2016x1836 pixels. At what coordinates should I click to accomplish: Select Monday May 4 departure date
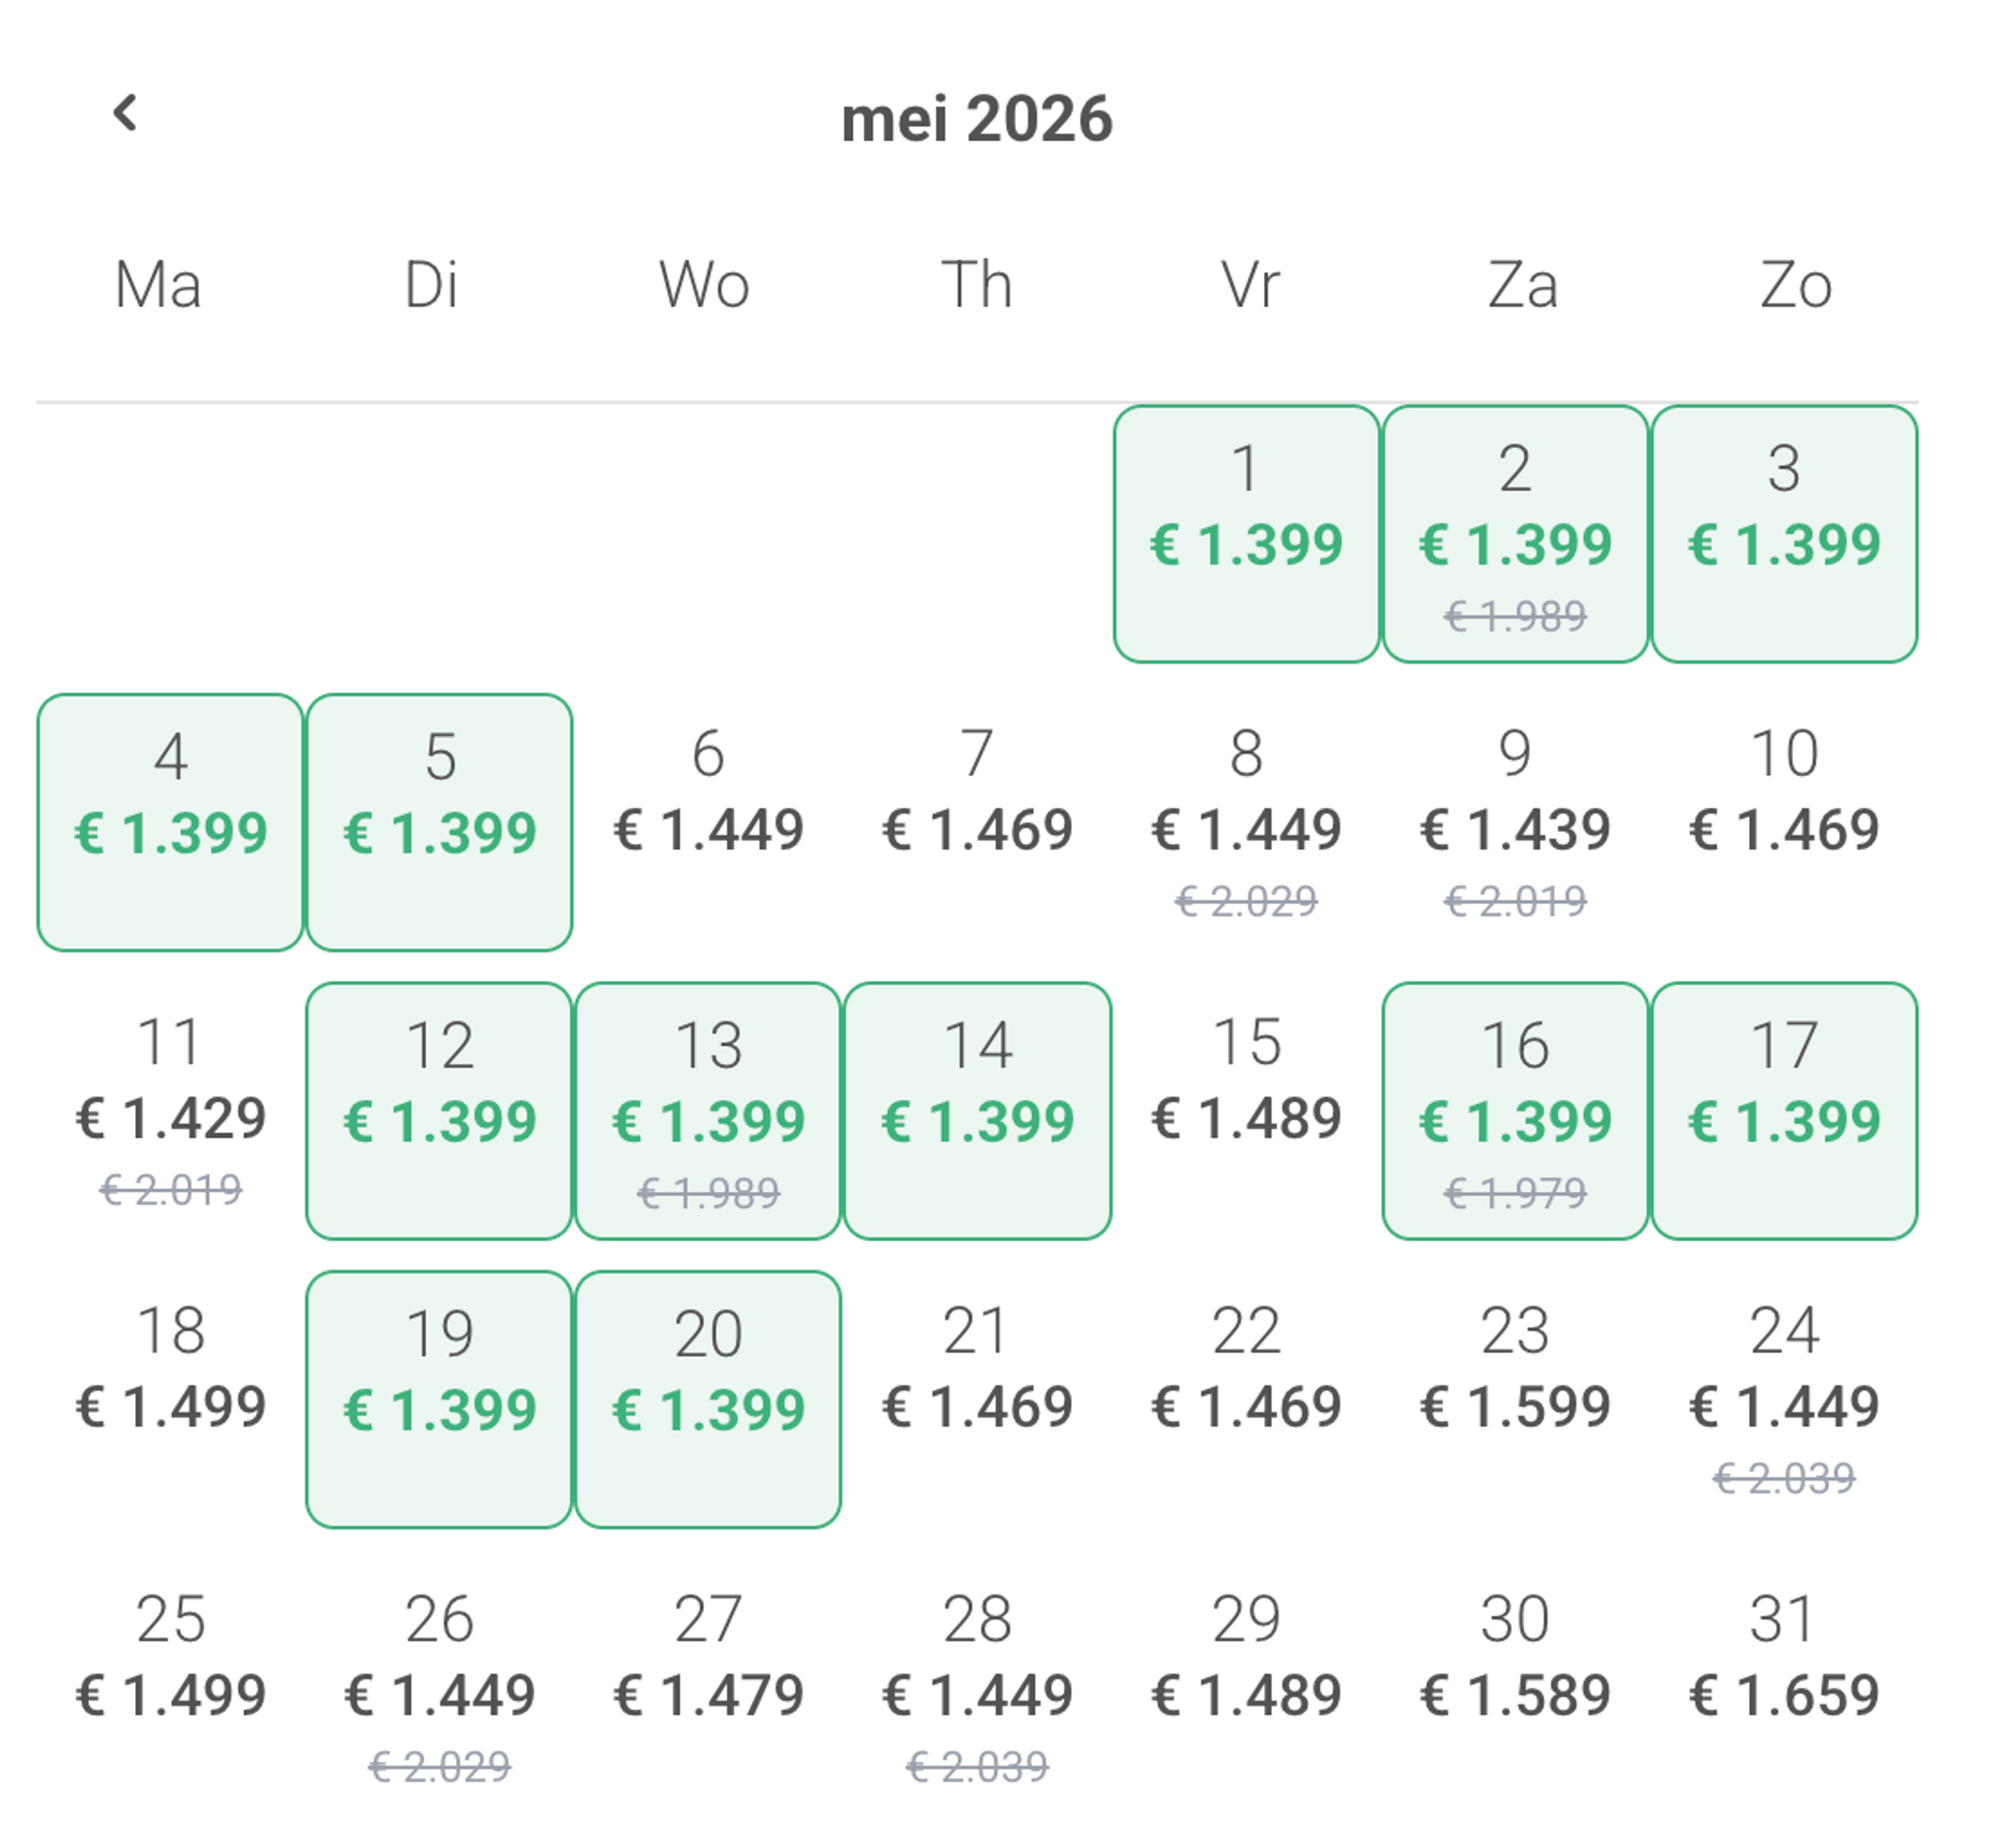click(x=171, y=822)
